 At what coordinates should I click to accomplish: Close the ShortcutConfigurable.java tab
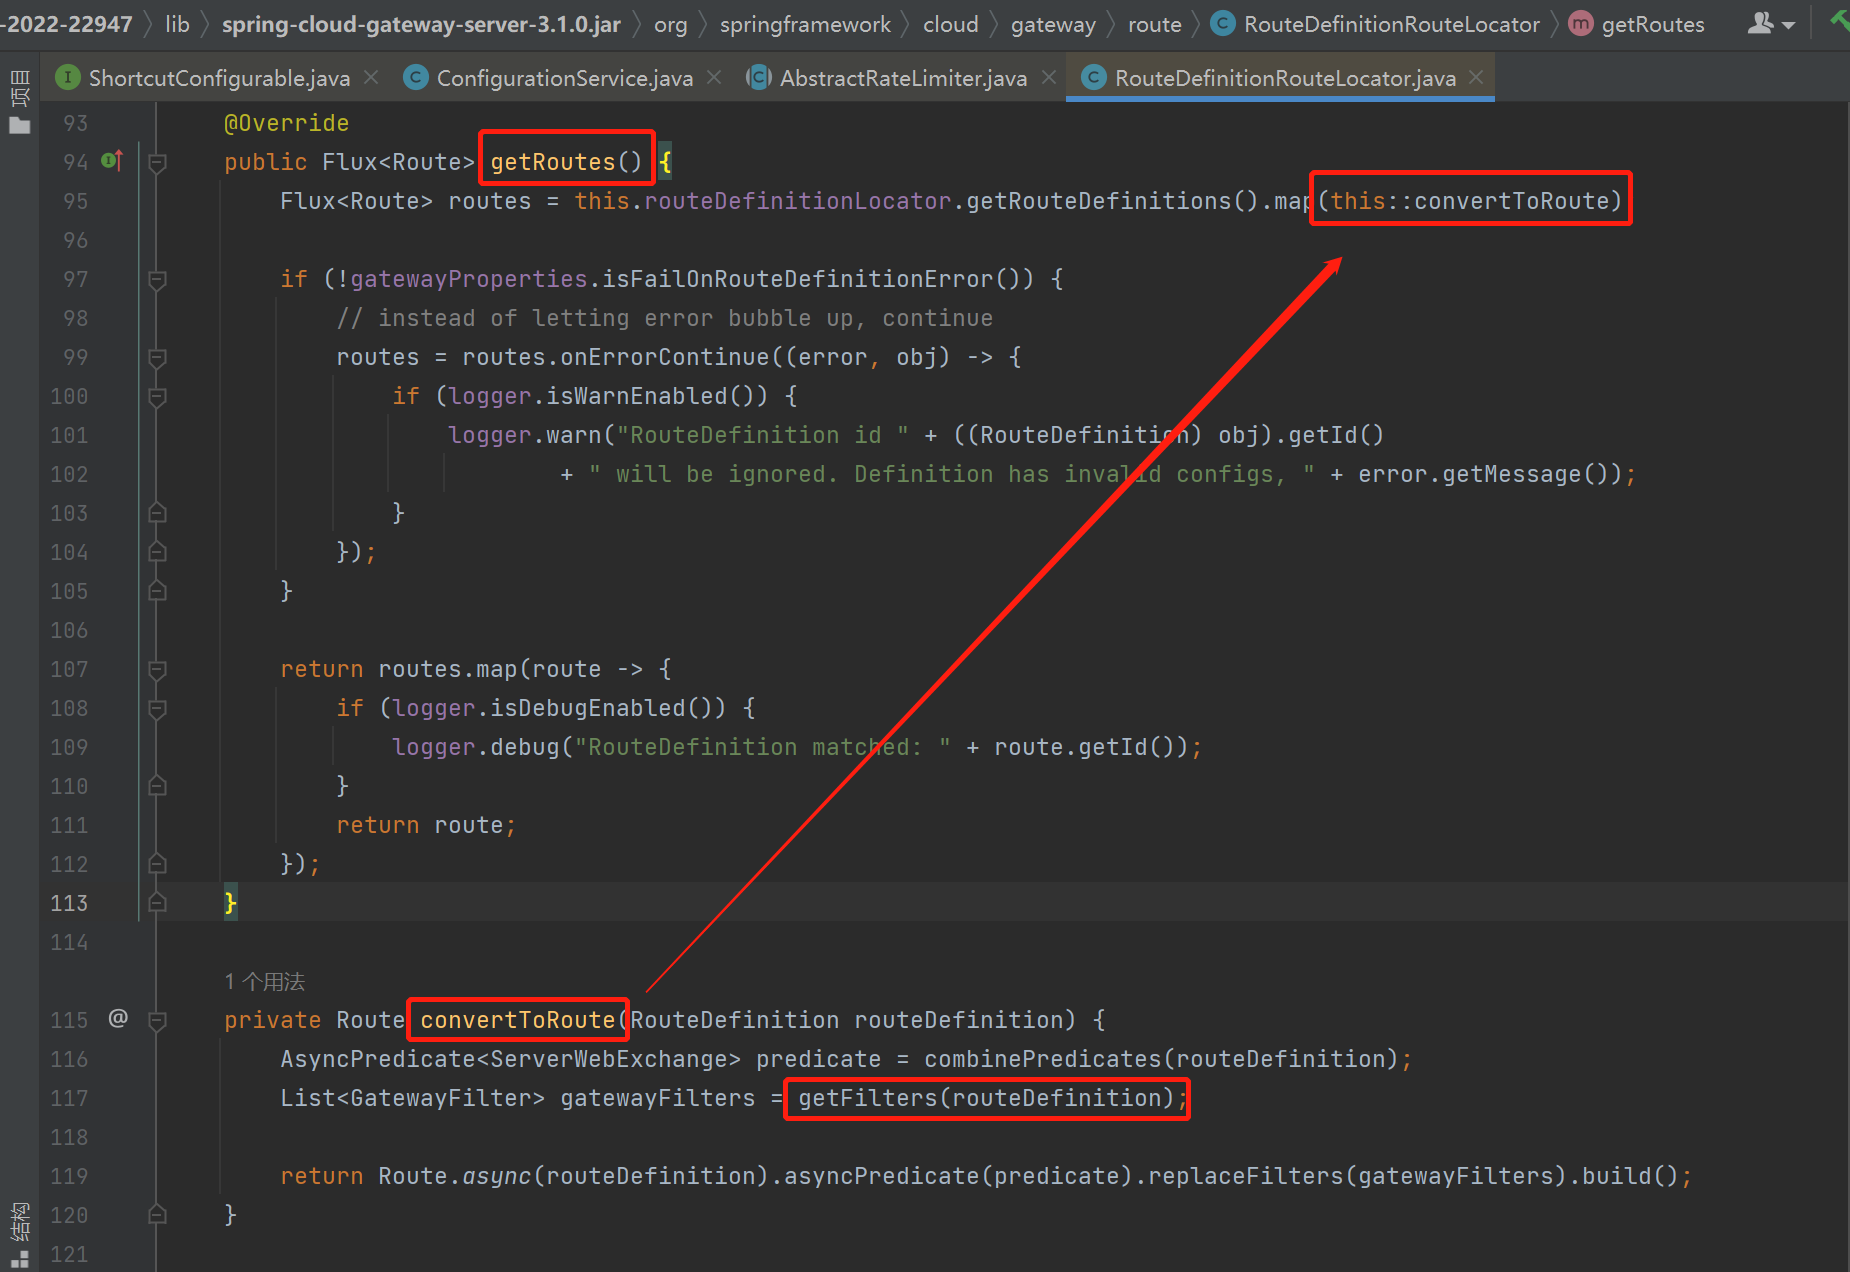[x=371, y=77]
